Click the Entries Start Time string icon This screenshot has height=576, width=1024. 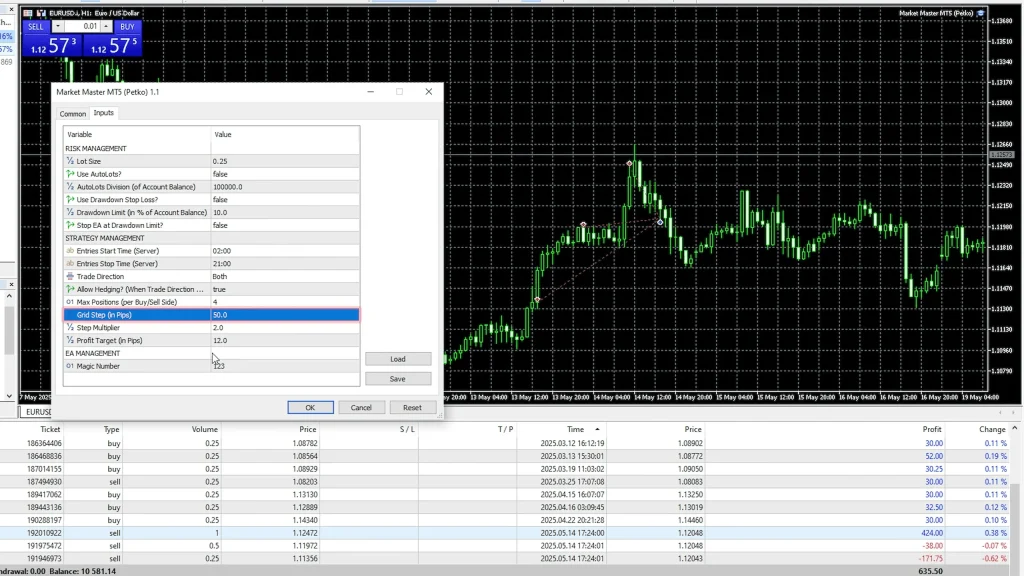pyautogui.click(x=70, y=251)
